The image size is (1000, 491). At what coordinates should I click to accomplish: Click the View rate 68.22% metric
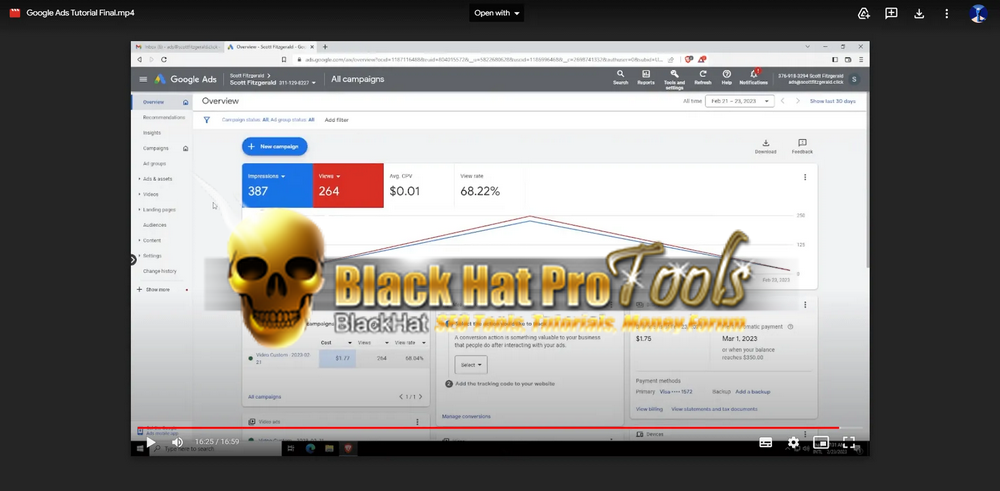click(489, 185)
